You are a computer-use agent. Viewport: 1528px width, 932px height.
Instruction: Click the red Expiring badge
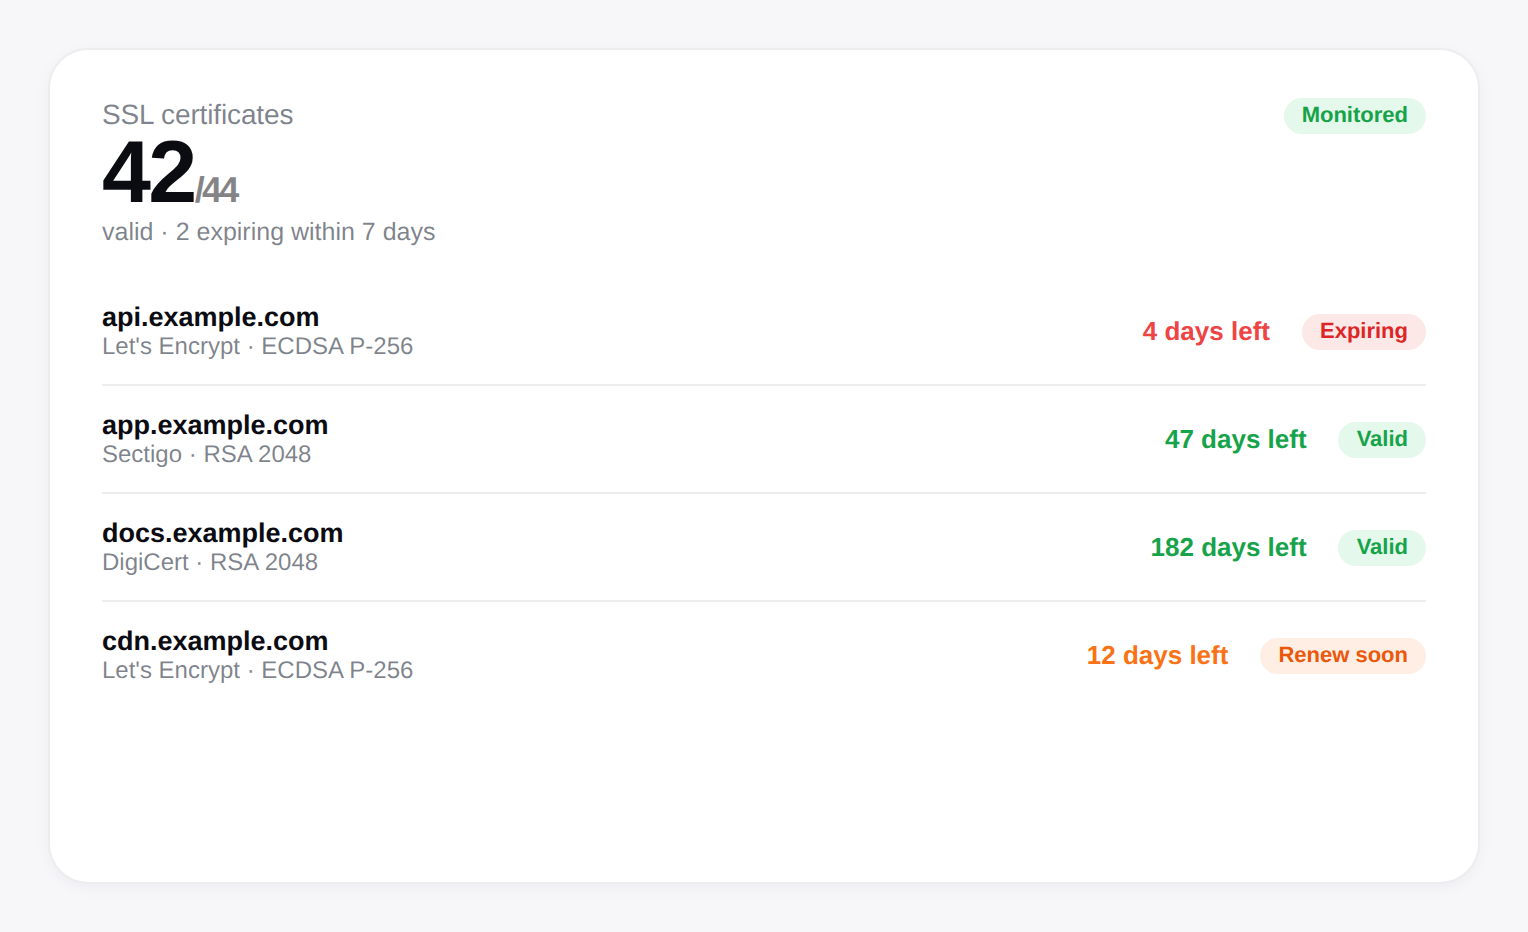(x=1363, y=331)
